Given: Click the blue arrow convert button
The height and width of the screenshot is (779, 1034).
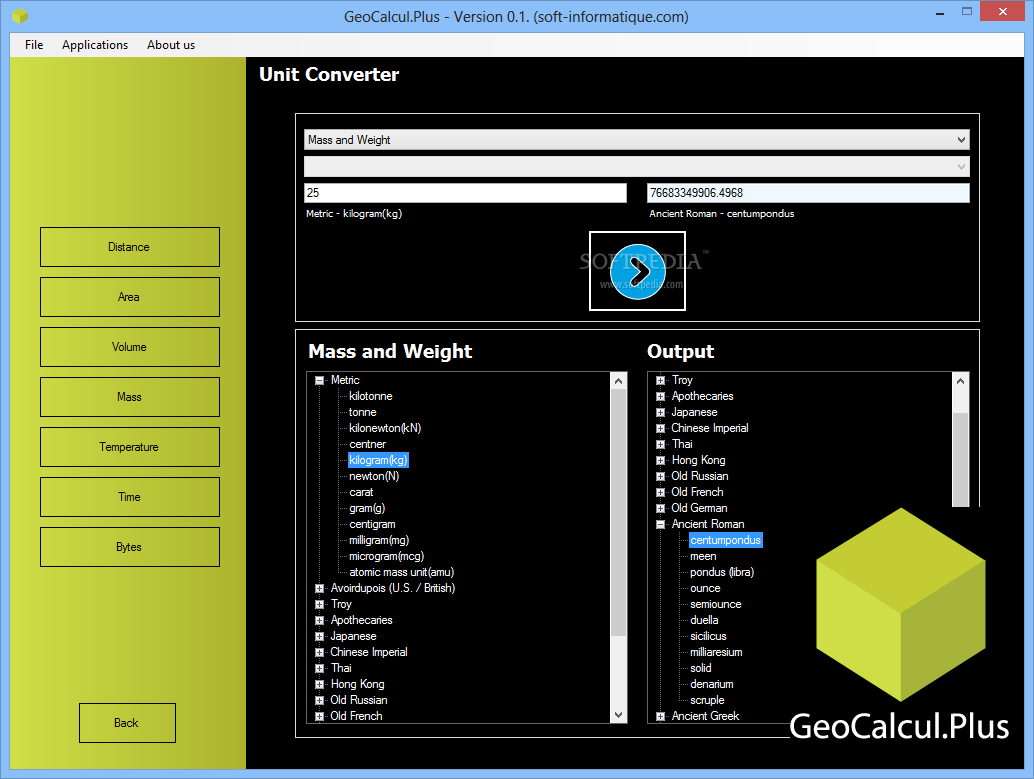Looking at the screenshot, I should (x=637, y=271).
